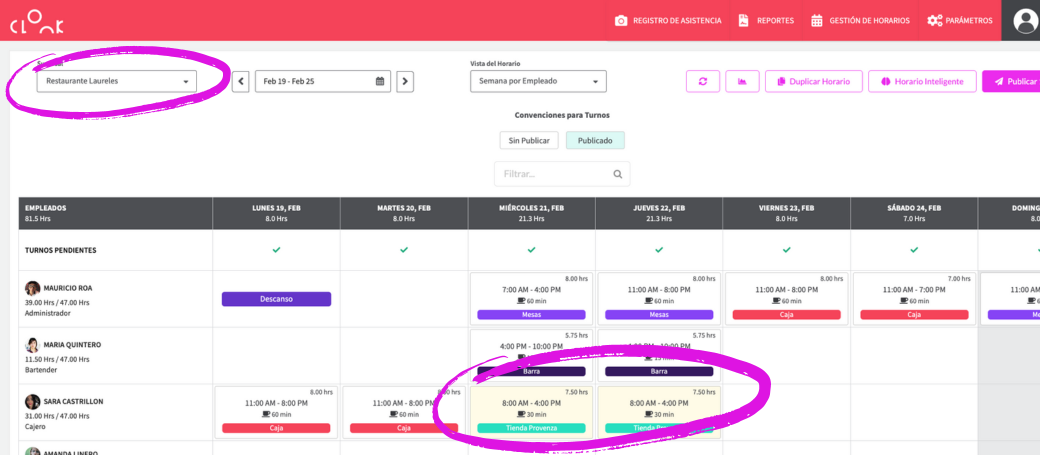Click the Duplicar Horario button

click(813, 81)
